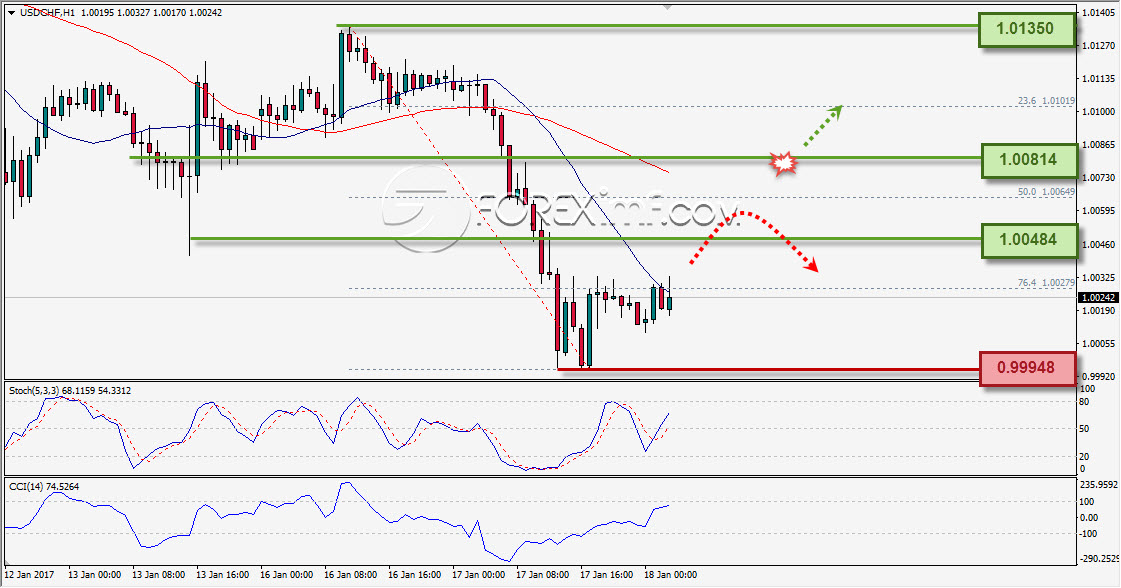Click the 13 Jan 16:00 time label
Screen dimensions: 1121x588
(x=222, y=574)
